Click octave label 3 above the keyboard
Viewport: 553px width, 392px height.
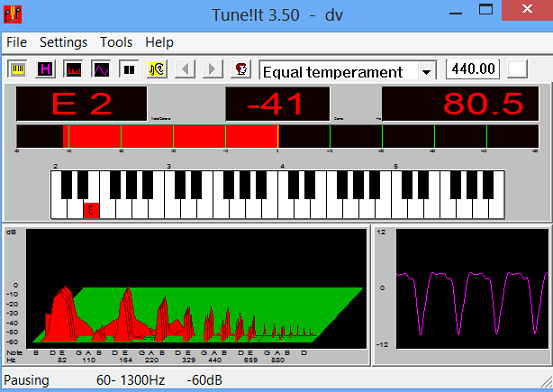click(169, 166)
